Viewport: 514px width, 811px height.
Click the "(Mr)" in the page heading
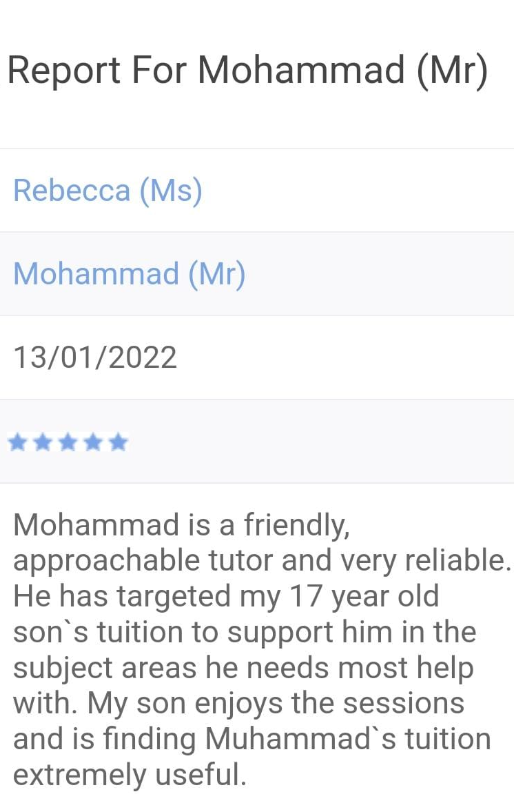click(452, 70)
